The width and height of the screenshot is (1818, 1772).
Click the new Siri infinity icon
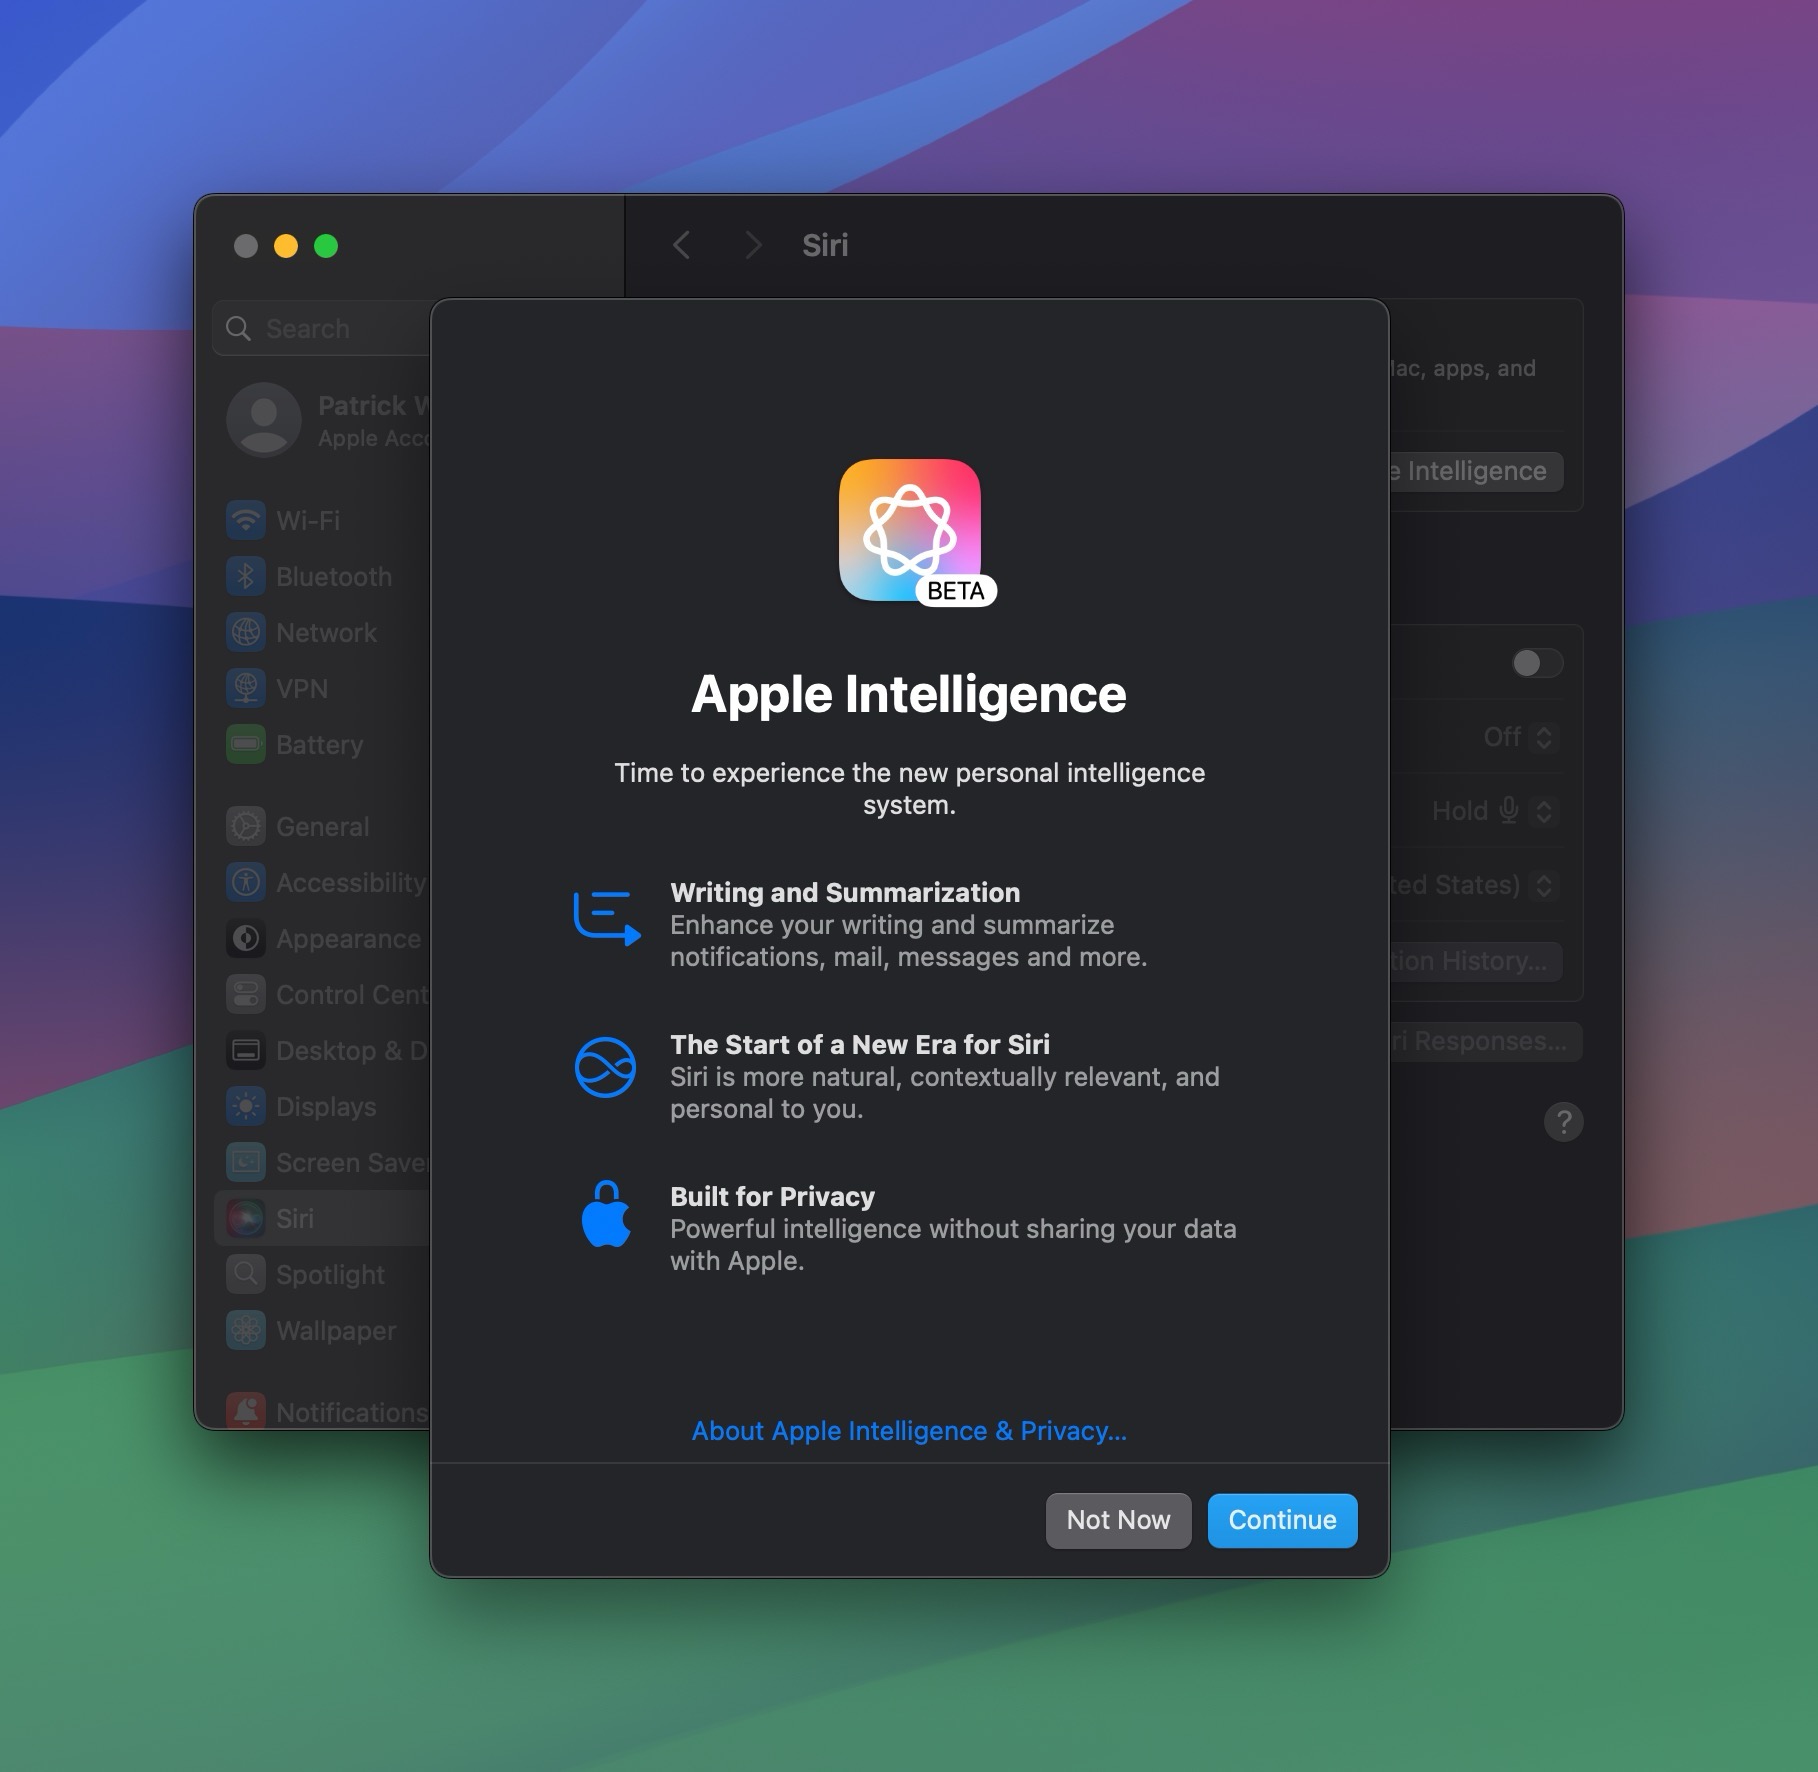point(605,1067)
